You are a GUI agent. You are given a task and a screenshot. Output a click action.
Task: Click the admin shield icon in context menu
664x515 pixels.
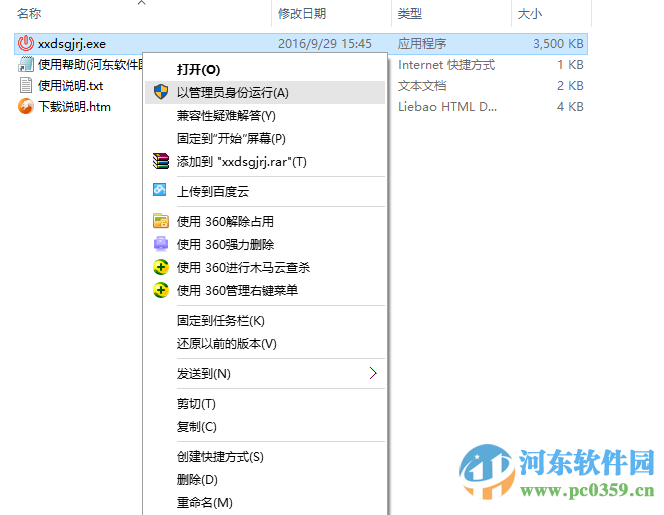coord(161,91)
